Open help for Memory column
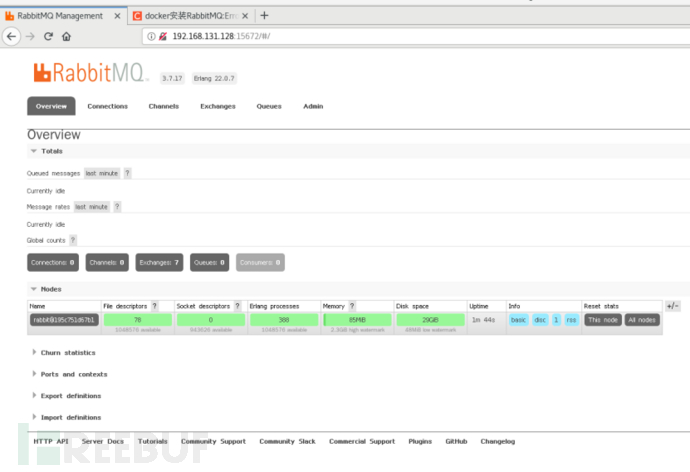This screenshot has height=472, width=690. point(352,306)
